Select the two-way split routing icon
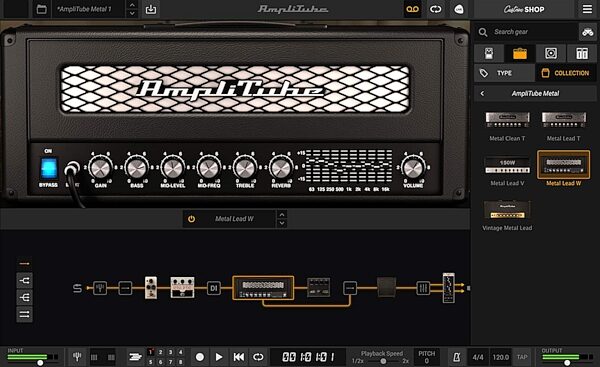The height and width of the screenshot is (367, 600). coord(24,281)
